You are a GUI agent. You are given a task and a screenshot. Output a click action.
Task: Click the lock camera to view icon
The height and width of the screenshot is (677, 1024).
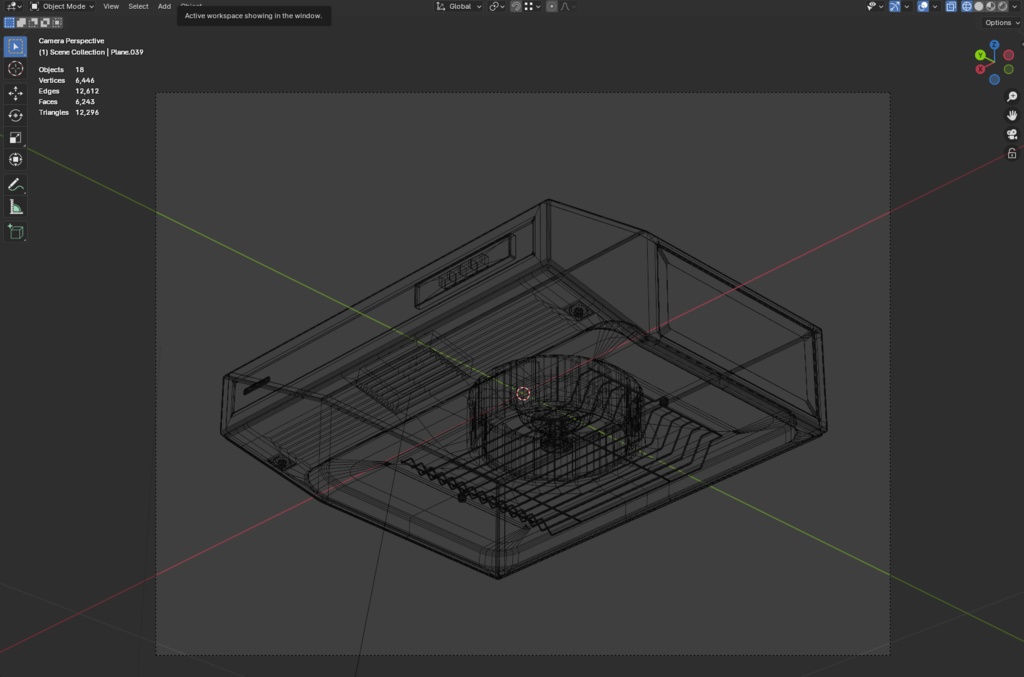1012,153
